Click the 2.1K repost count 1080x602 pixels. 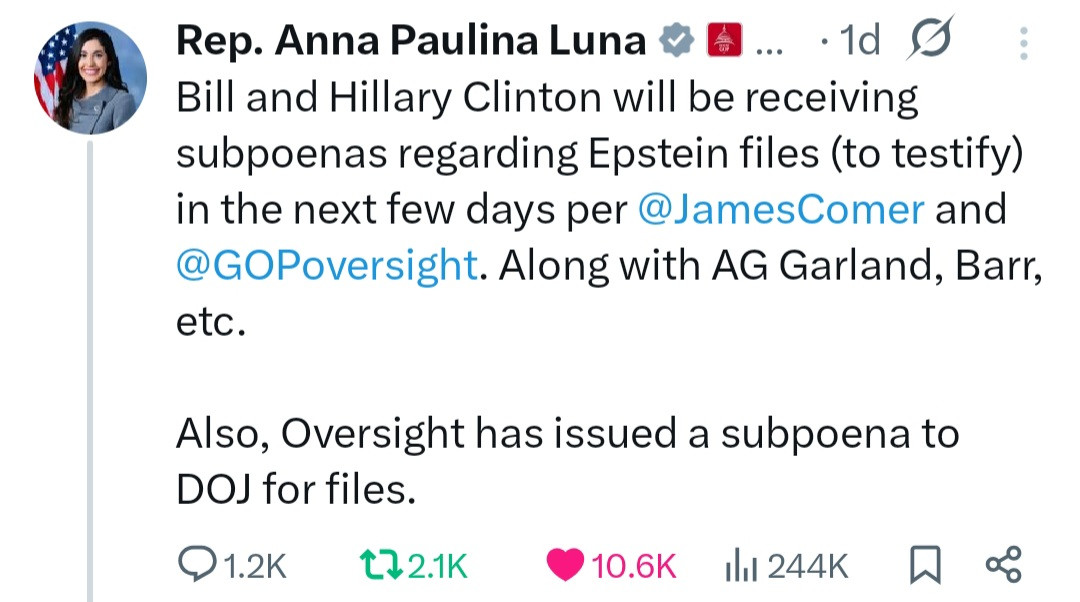click(438, 567)
